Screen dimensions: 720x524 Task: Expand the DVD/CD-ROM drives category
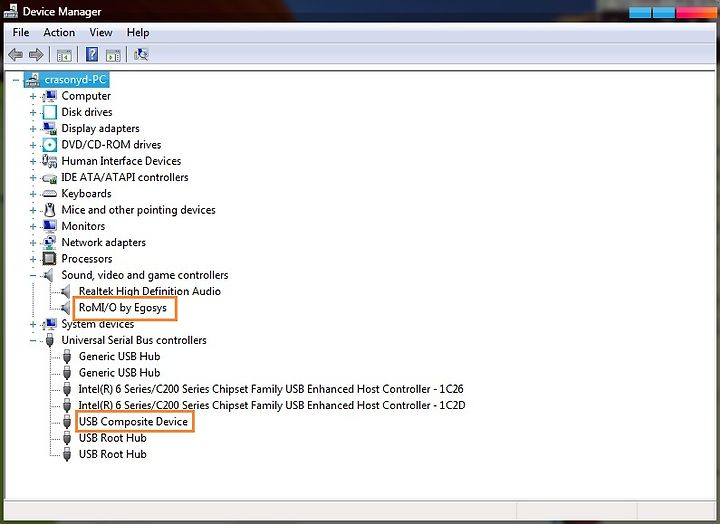[33, 145]
